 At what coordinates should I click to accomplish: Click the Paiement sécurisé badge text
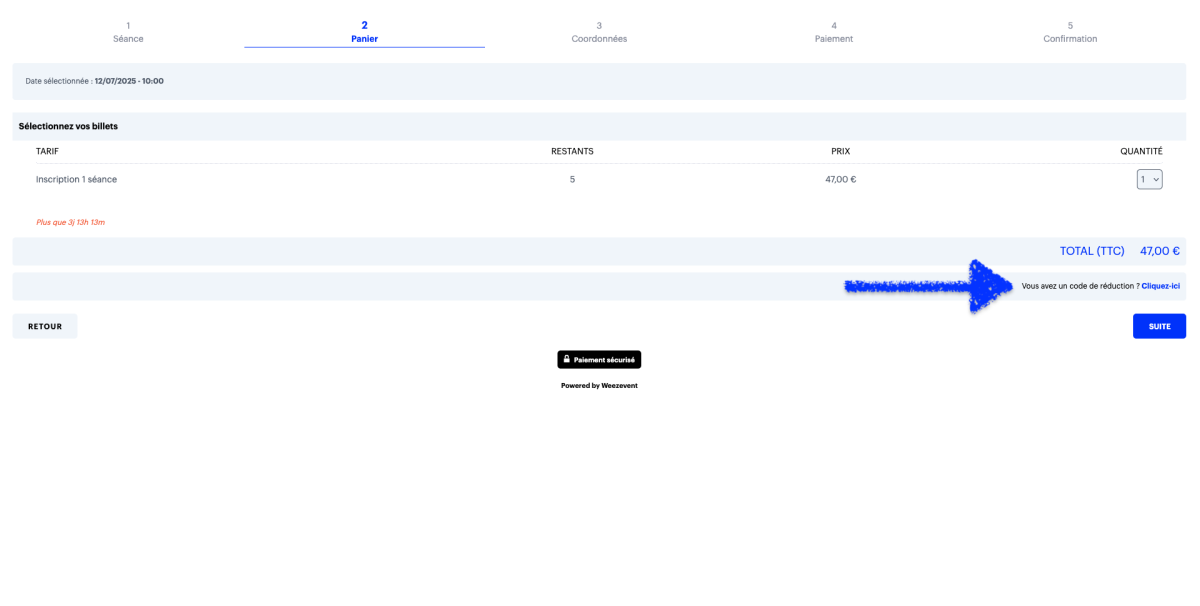tap(605, 359)
